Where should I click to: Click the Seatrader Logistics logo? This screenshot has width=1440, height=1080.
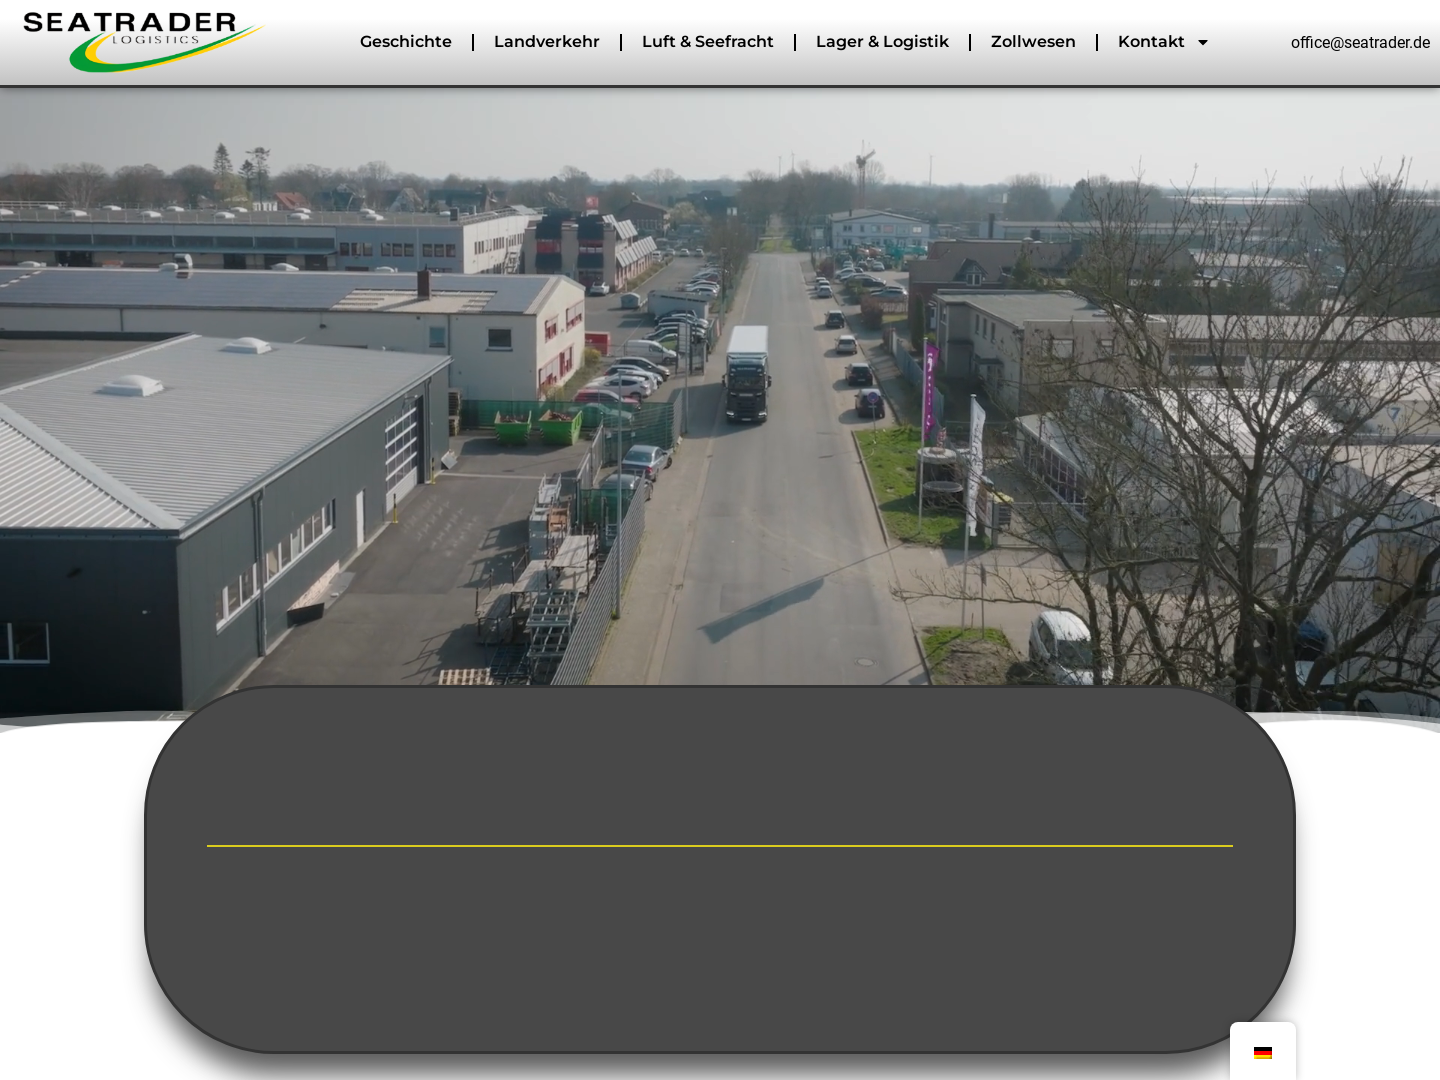[x=143, y=42]
